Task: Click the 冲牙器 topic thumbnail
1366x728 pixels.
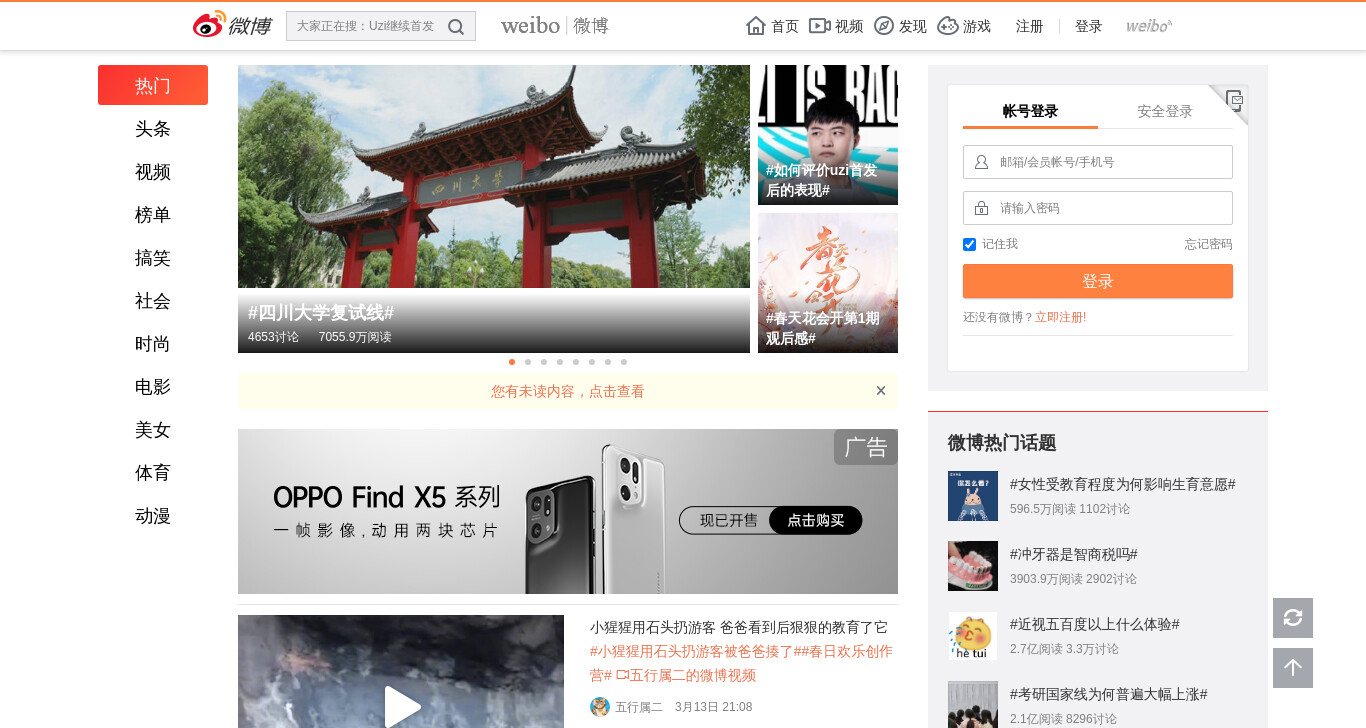Action: point(973,566)
